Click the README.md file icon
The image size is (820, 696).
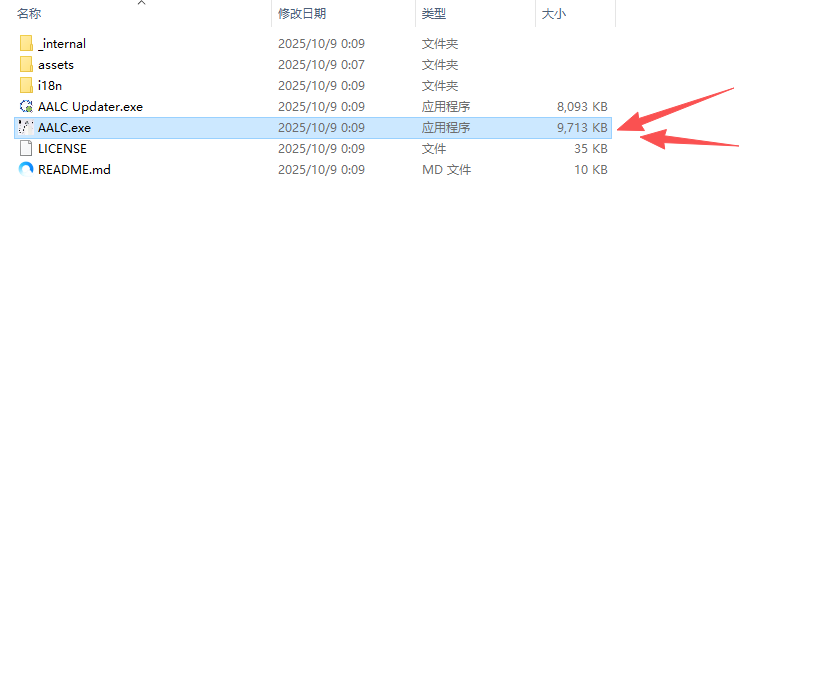(26, 170)
